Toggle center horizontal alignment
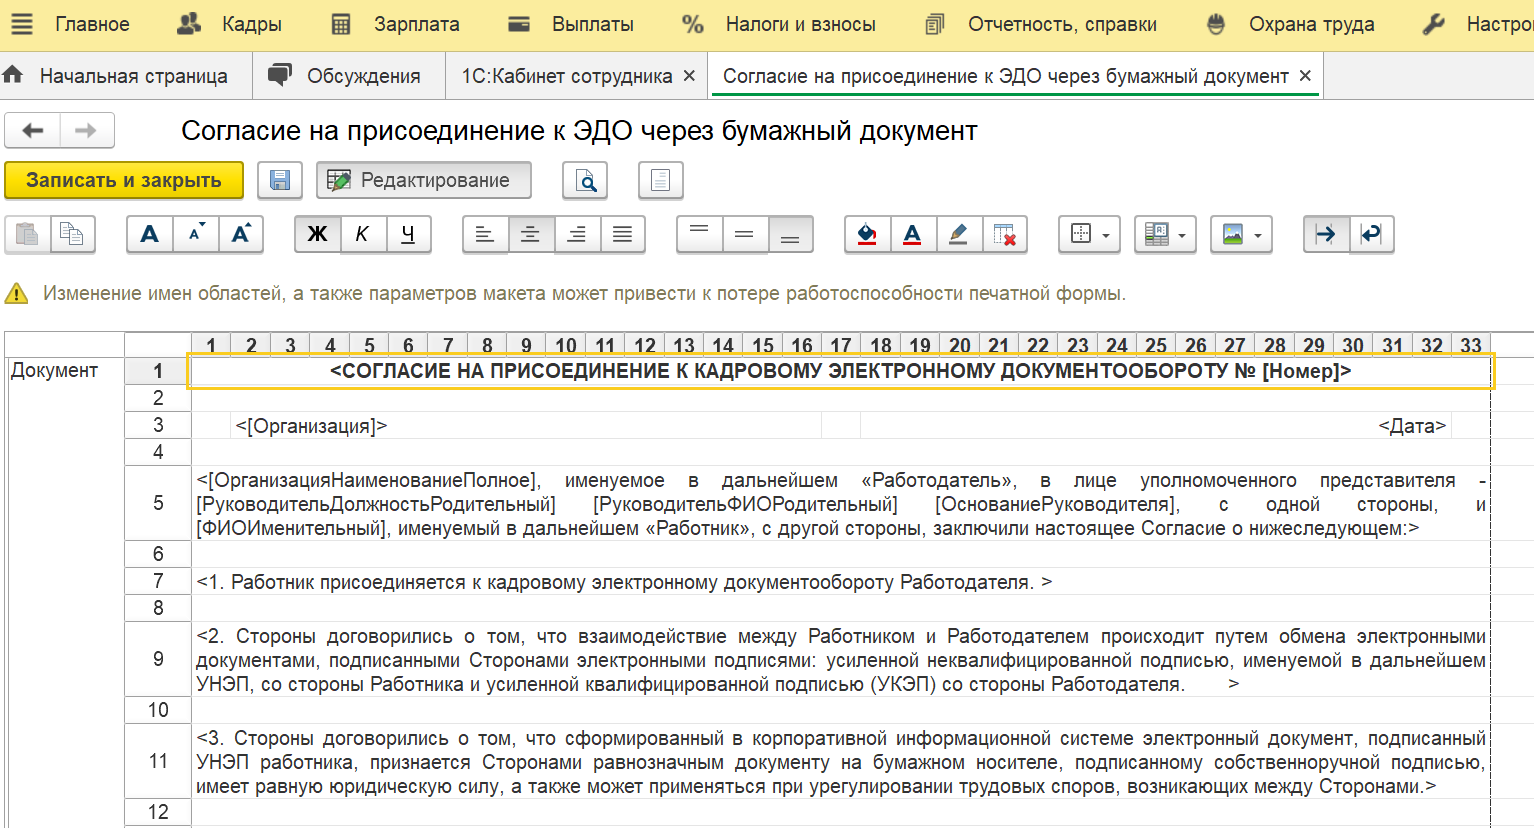 [x=531, y=234]
